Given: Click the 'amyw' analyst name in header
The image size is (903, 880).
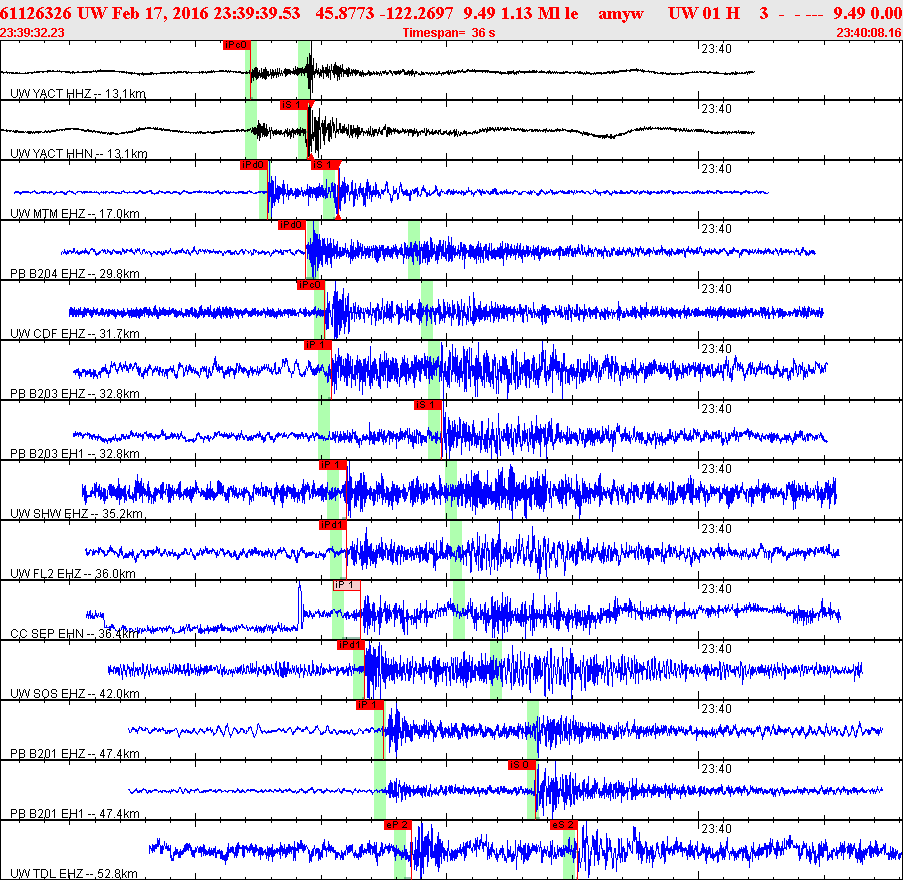Looking at the screenshot, I should click(x=621, y=14).
